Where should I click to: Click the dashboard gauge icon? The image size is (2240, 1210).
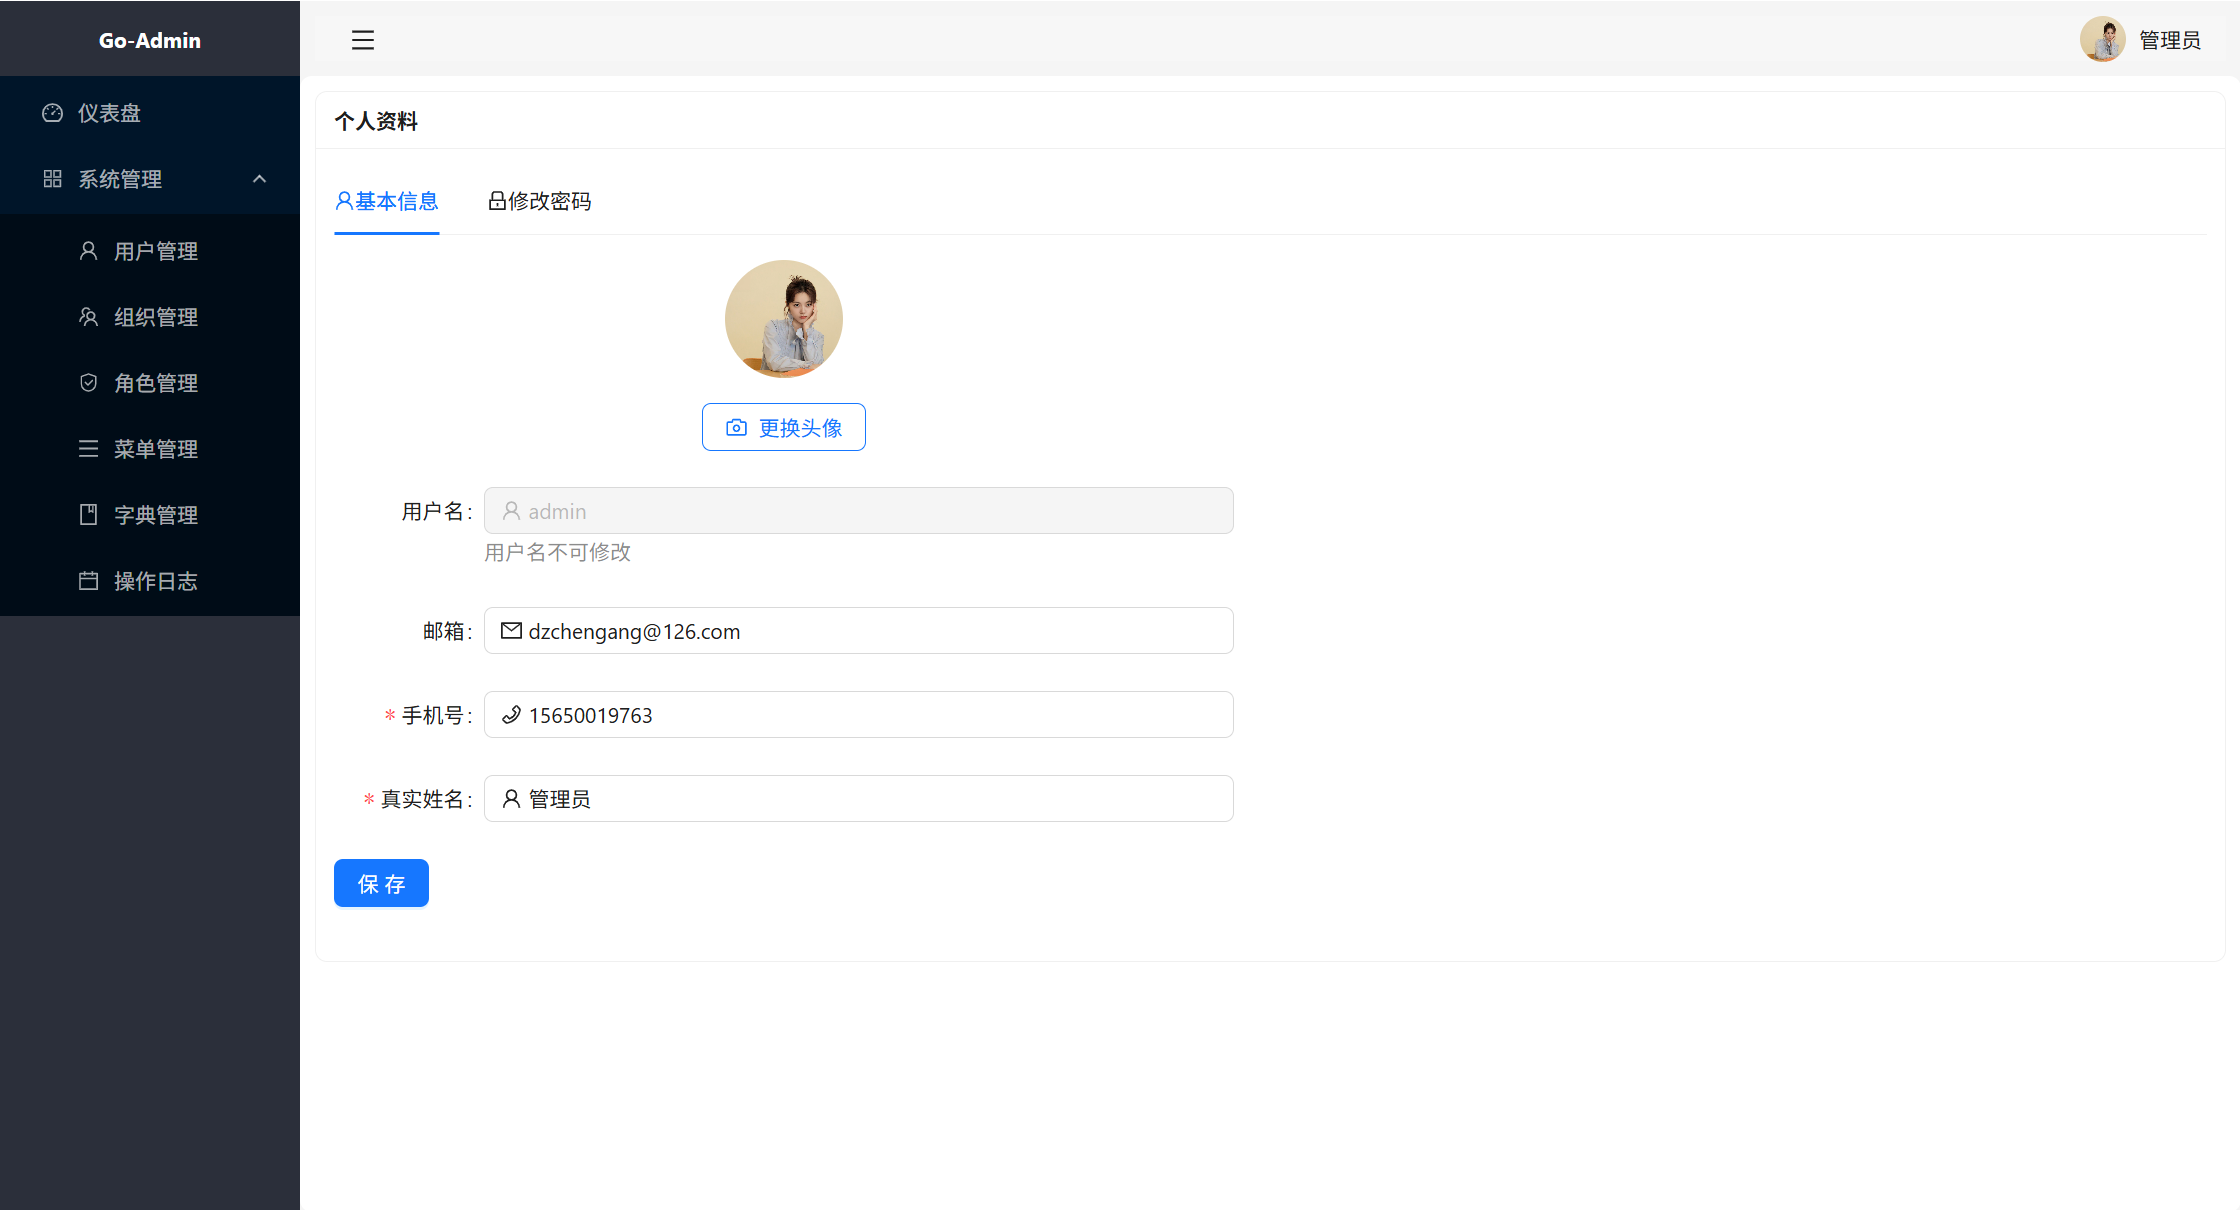[x=52, y=113]
